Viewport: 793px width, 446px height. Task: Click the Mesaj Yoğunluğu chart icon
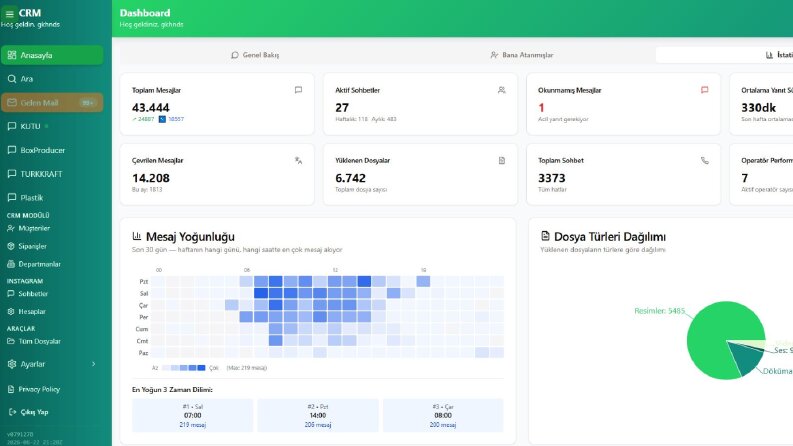[137, 236]
